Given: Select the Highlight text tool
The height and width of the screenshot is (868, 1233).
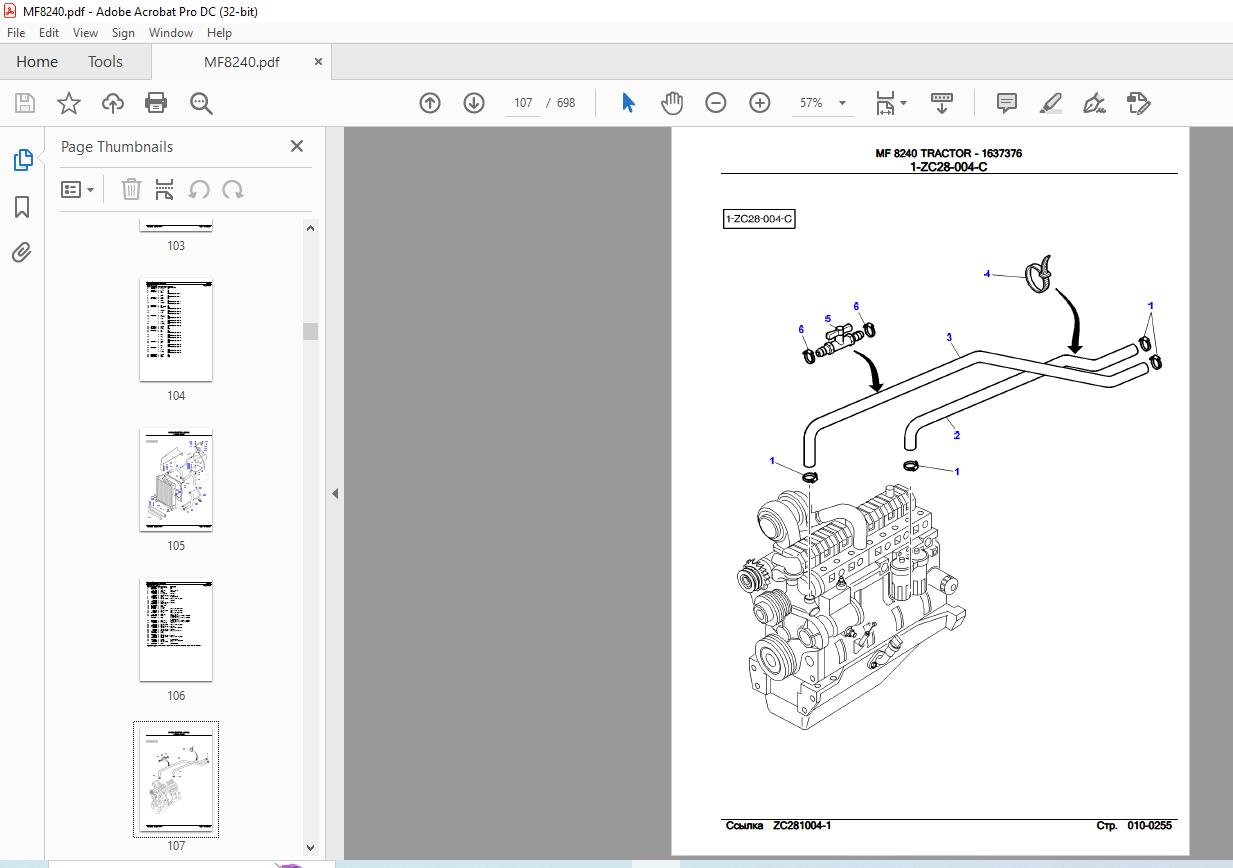Looking at the screenshot, I should (x=1050, y=103).
